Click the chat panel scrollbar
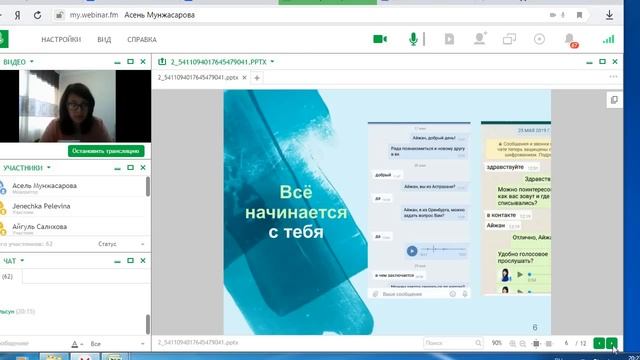This screenshot has height=360, width=640. 148,324
